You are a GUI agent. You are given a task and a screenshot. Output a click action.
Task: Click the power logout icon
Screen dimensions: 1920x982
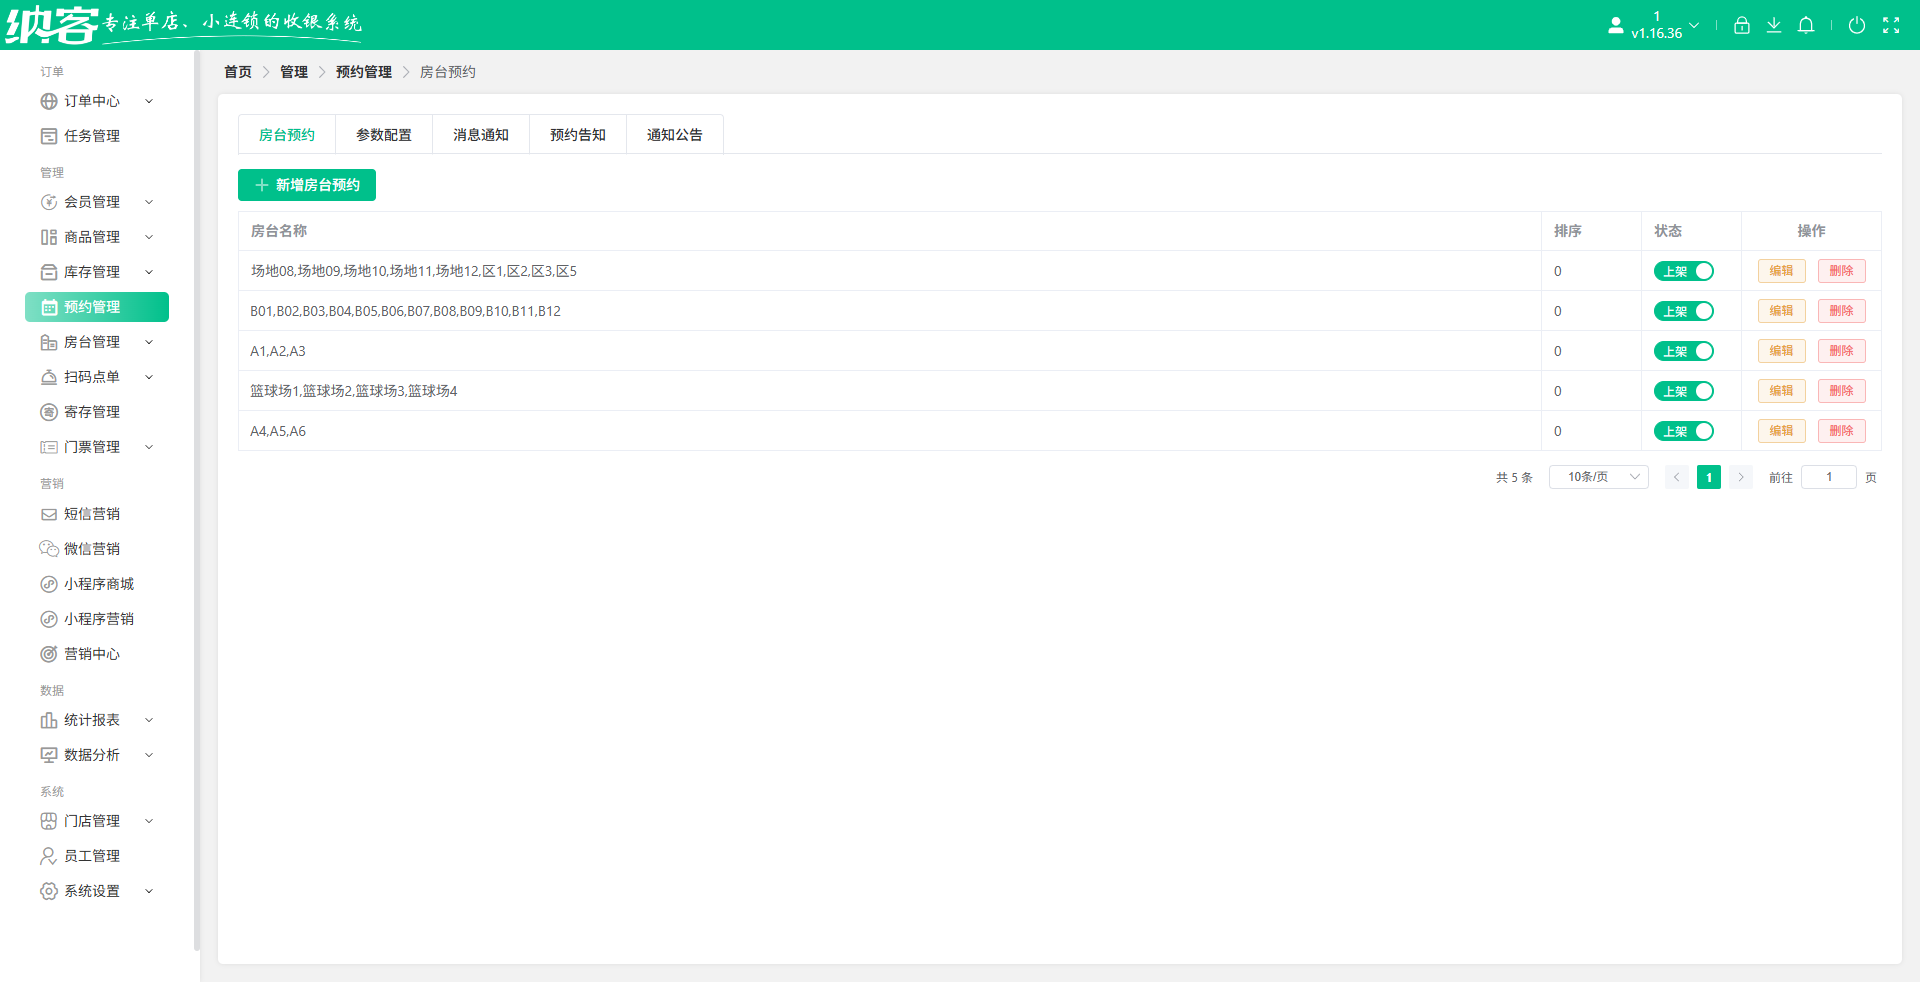click(1857, 25)
